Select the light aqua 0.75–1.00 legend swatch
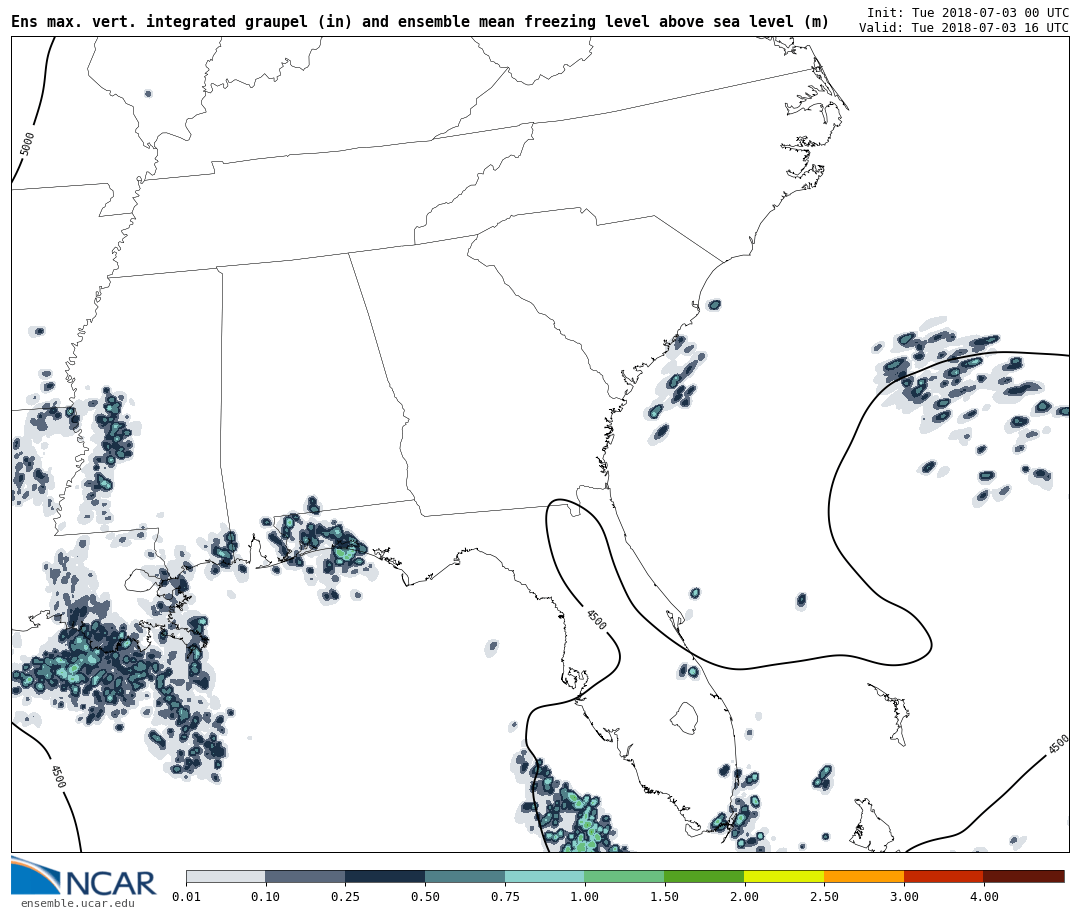The image size is (1080, 915). click(544, 876)
